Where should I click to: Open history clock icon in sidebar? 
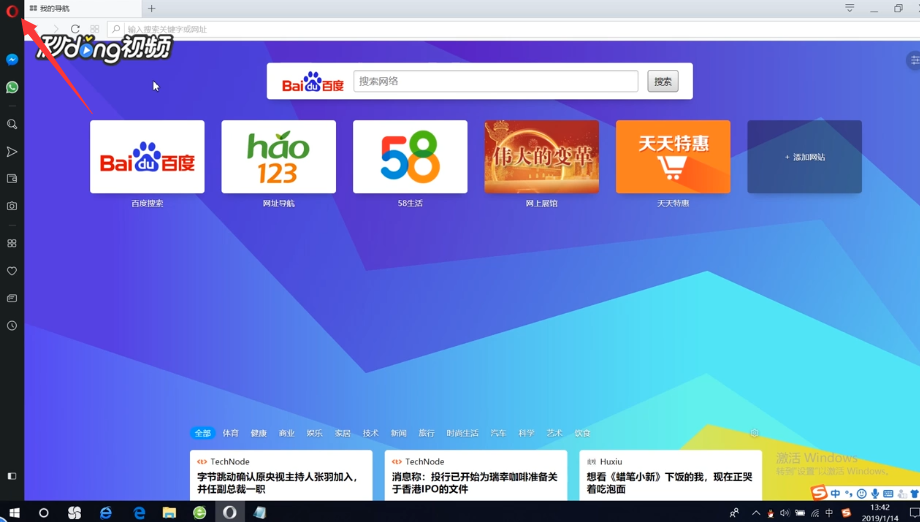click(x=12, y=326)
